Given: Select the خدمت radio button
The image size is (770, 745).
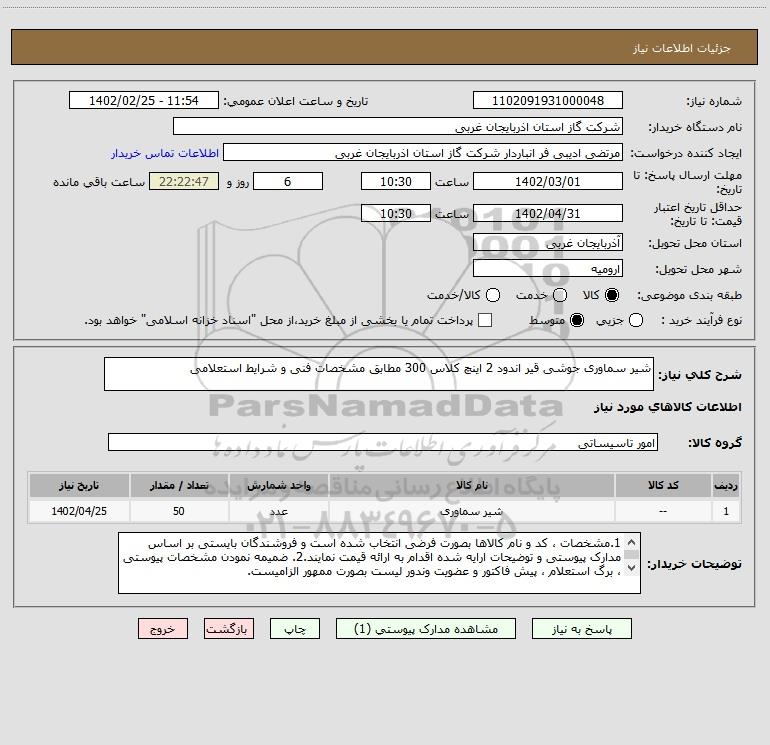Looking at the screenshot, I should coord(560,295).
